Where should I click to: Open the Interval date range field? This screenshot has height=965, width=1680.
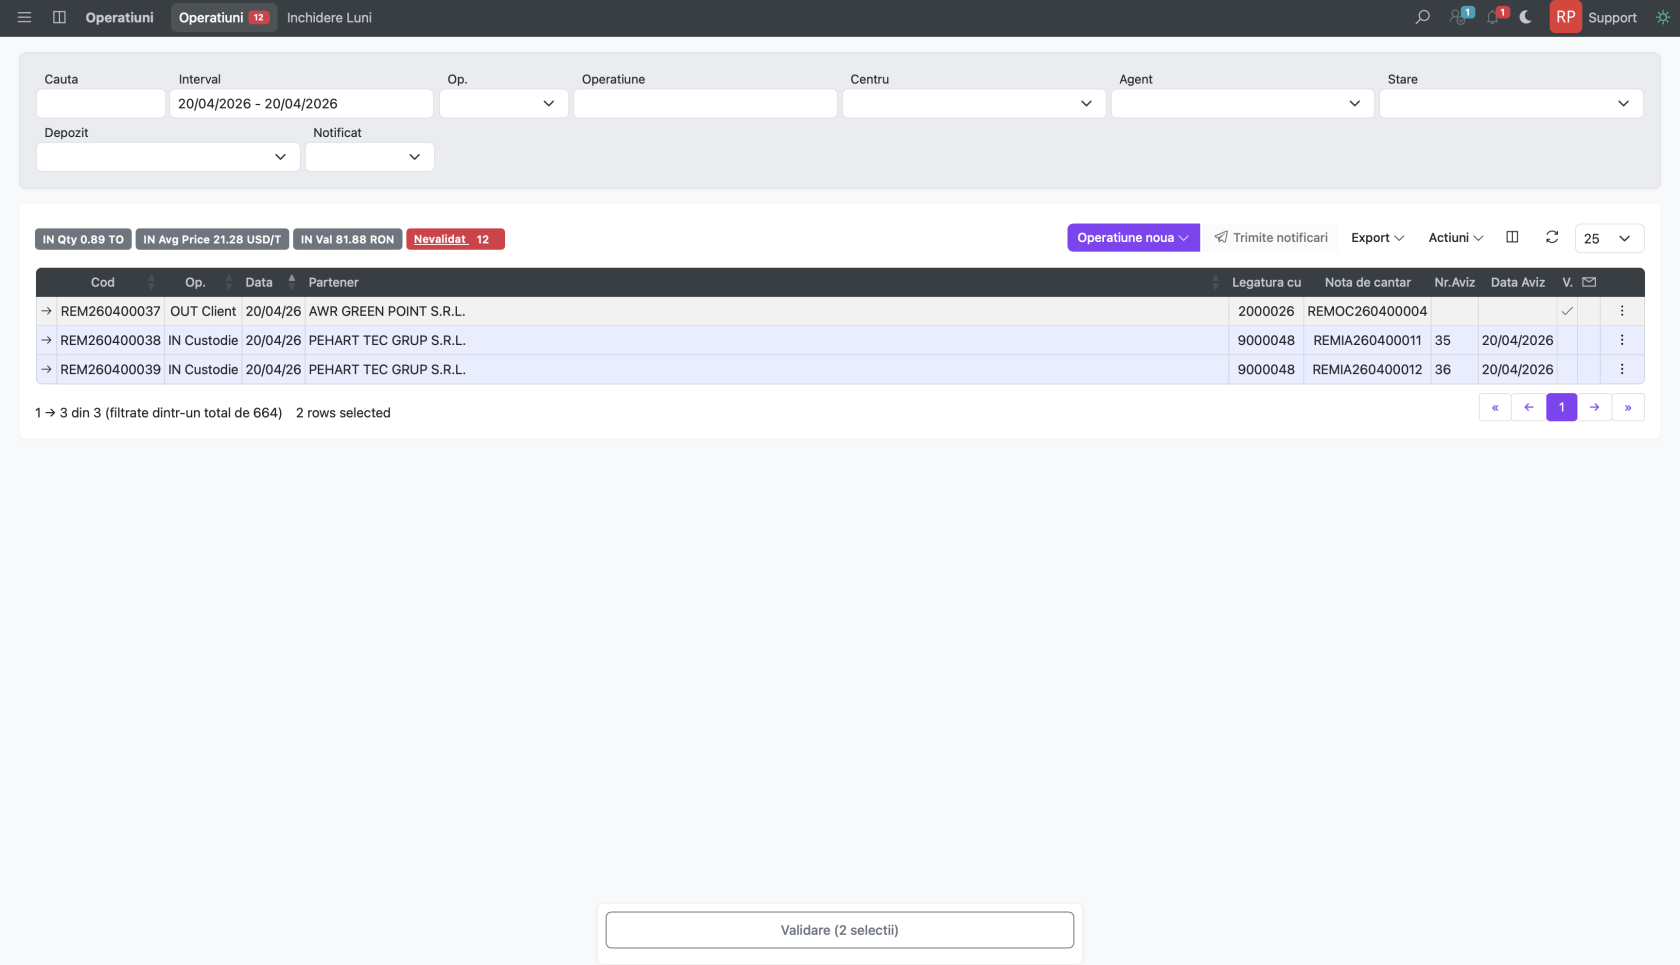pyautogui.click(x=301, y=103)
